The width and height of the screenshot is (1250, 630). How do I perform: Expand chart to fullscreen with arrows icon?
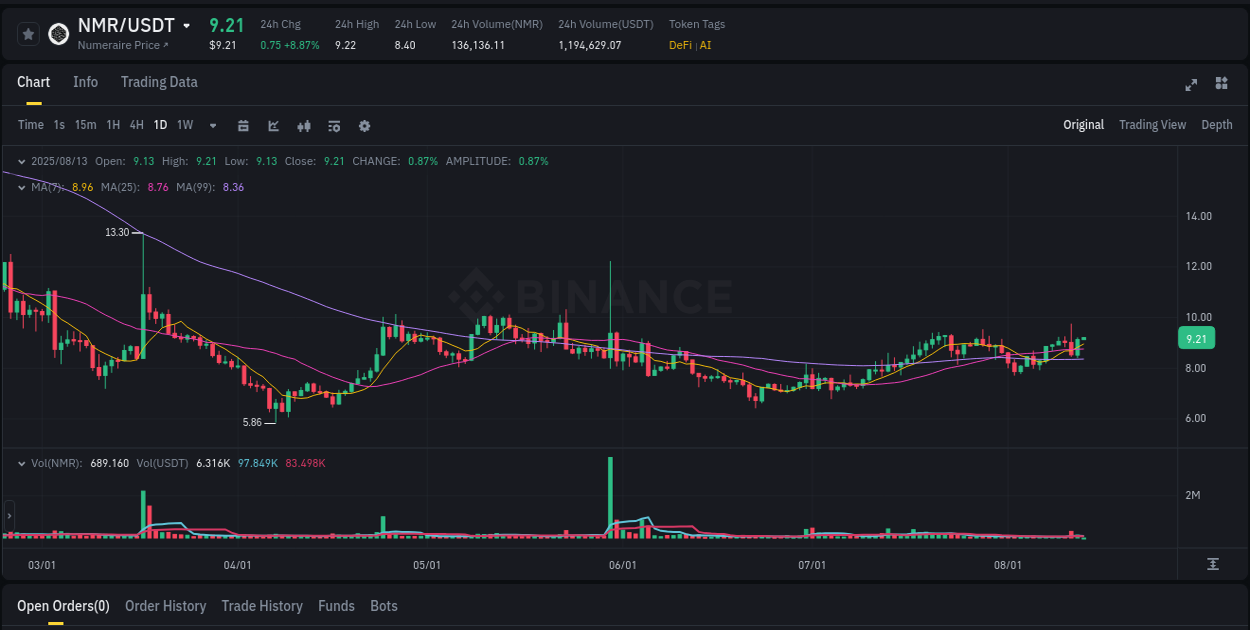[1190, 85]
